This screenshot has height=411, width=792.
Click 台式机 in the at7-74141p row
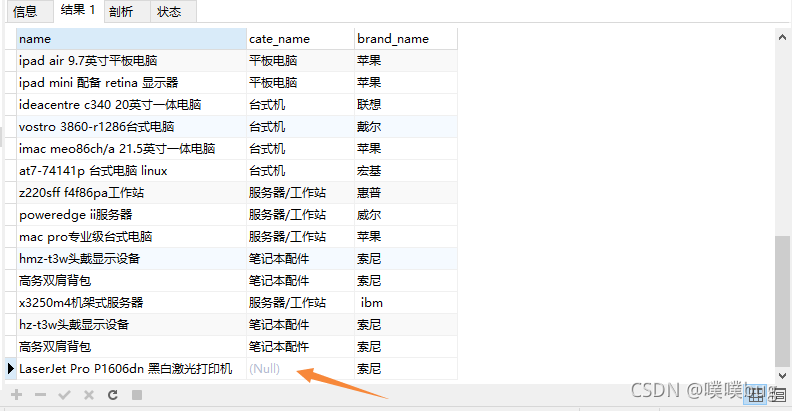coord(301,171)
